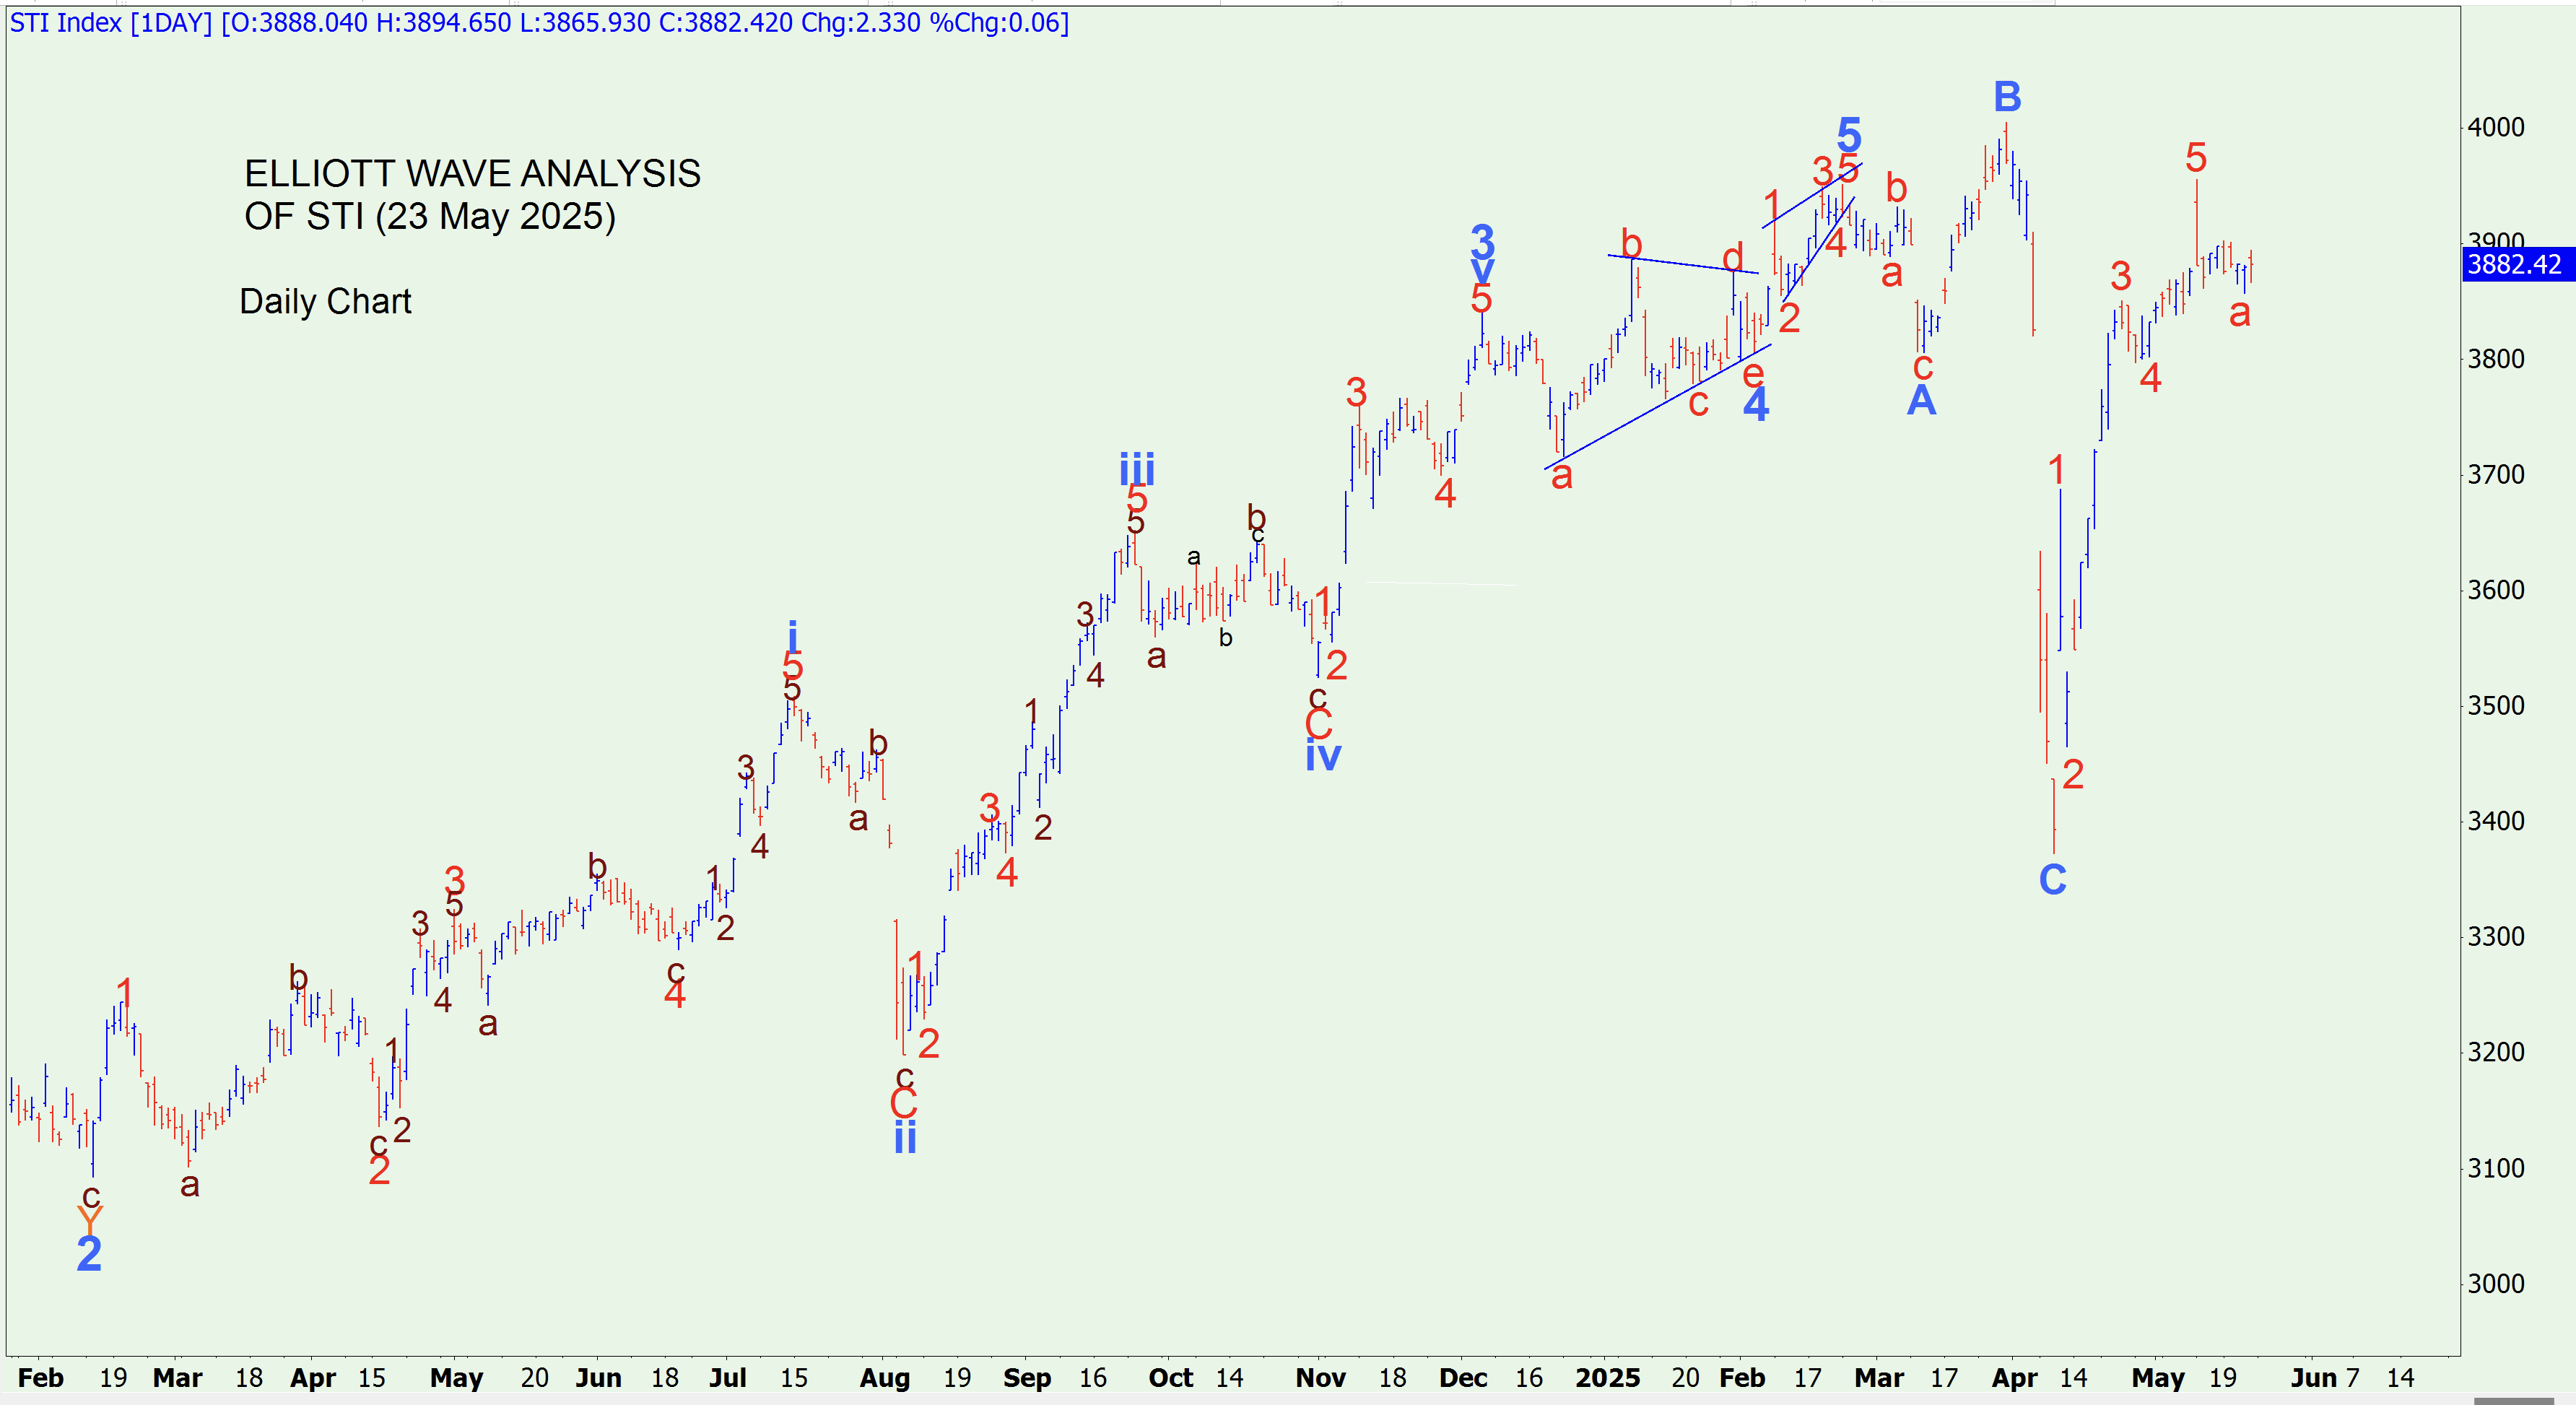Click the Nov date axis label
Image resolution: width=2576 pixels, height=1405 pixels.
pyautogui.click(x=1320, y=1378)
